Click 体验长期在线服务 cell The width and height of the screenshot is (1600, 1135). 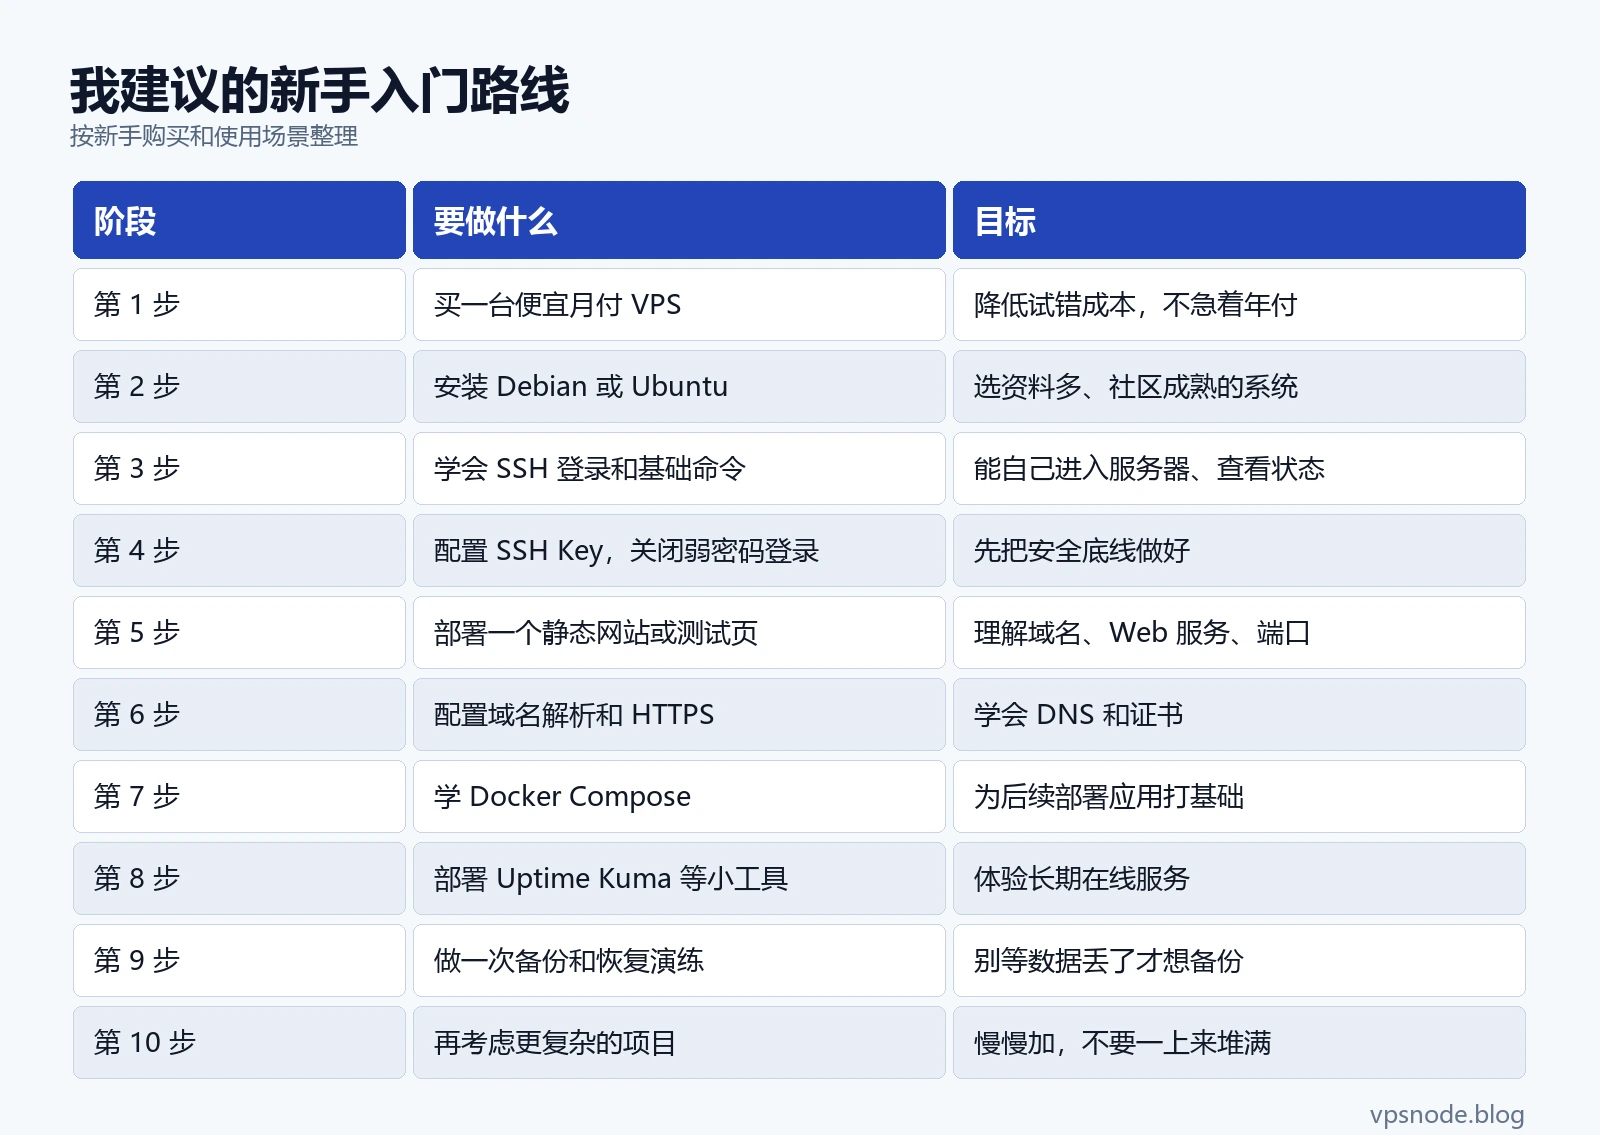pyautogui.click(x=1239, y=878)
